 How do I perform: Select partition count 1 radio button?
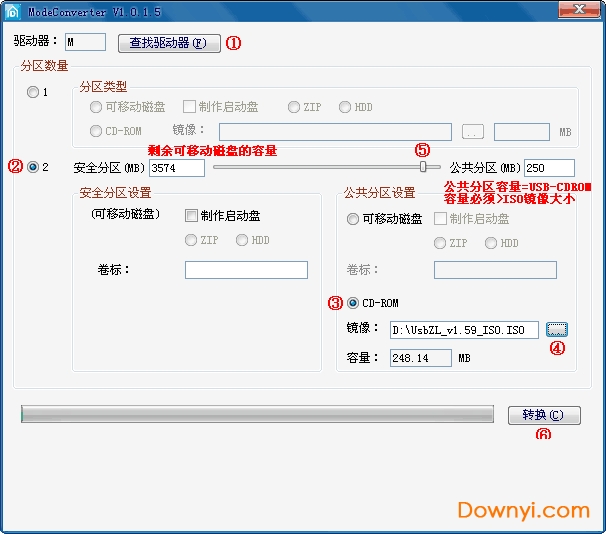(33, 92)
